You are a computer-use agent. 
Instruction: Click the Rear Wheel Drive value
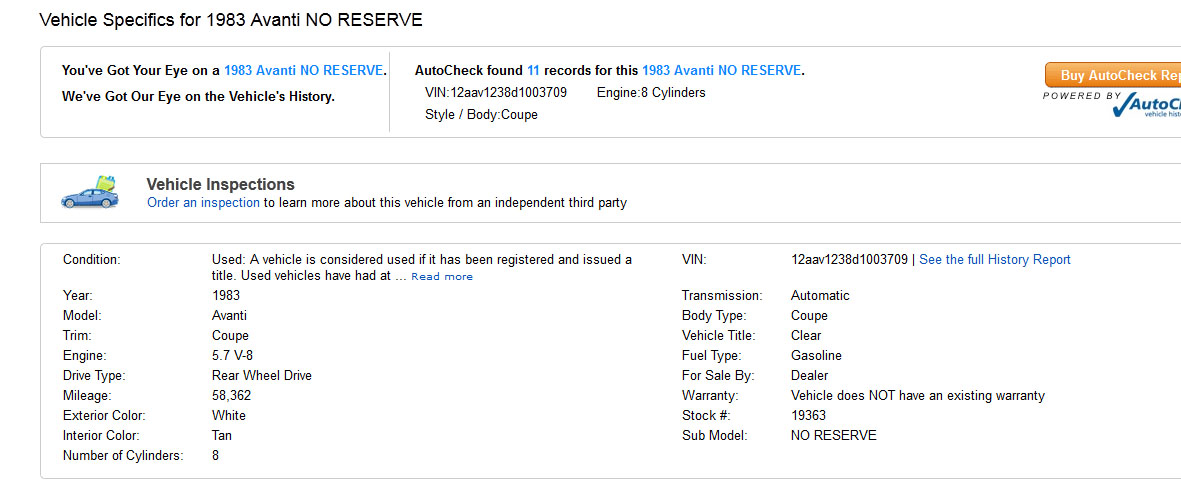point(262,376)
